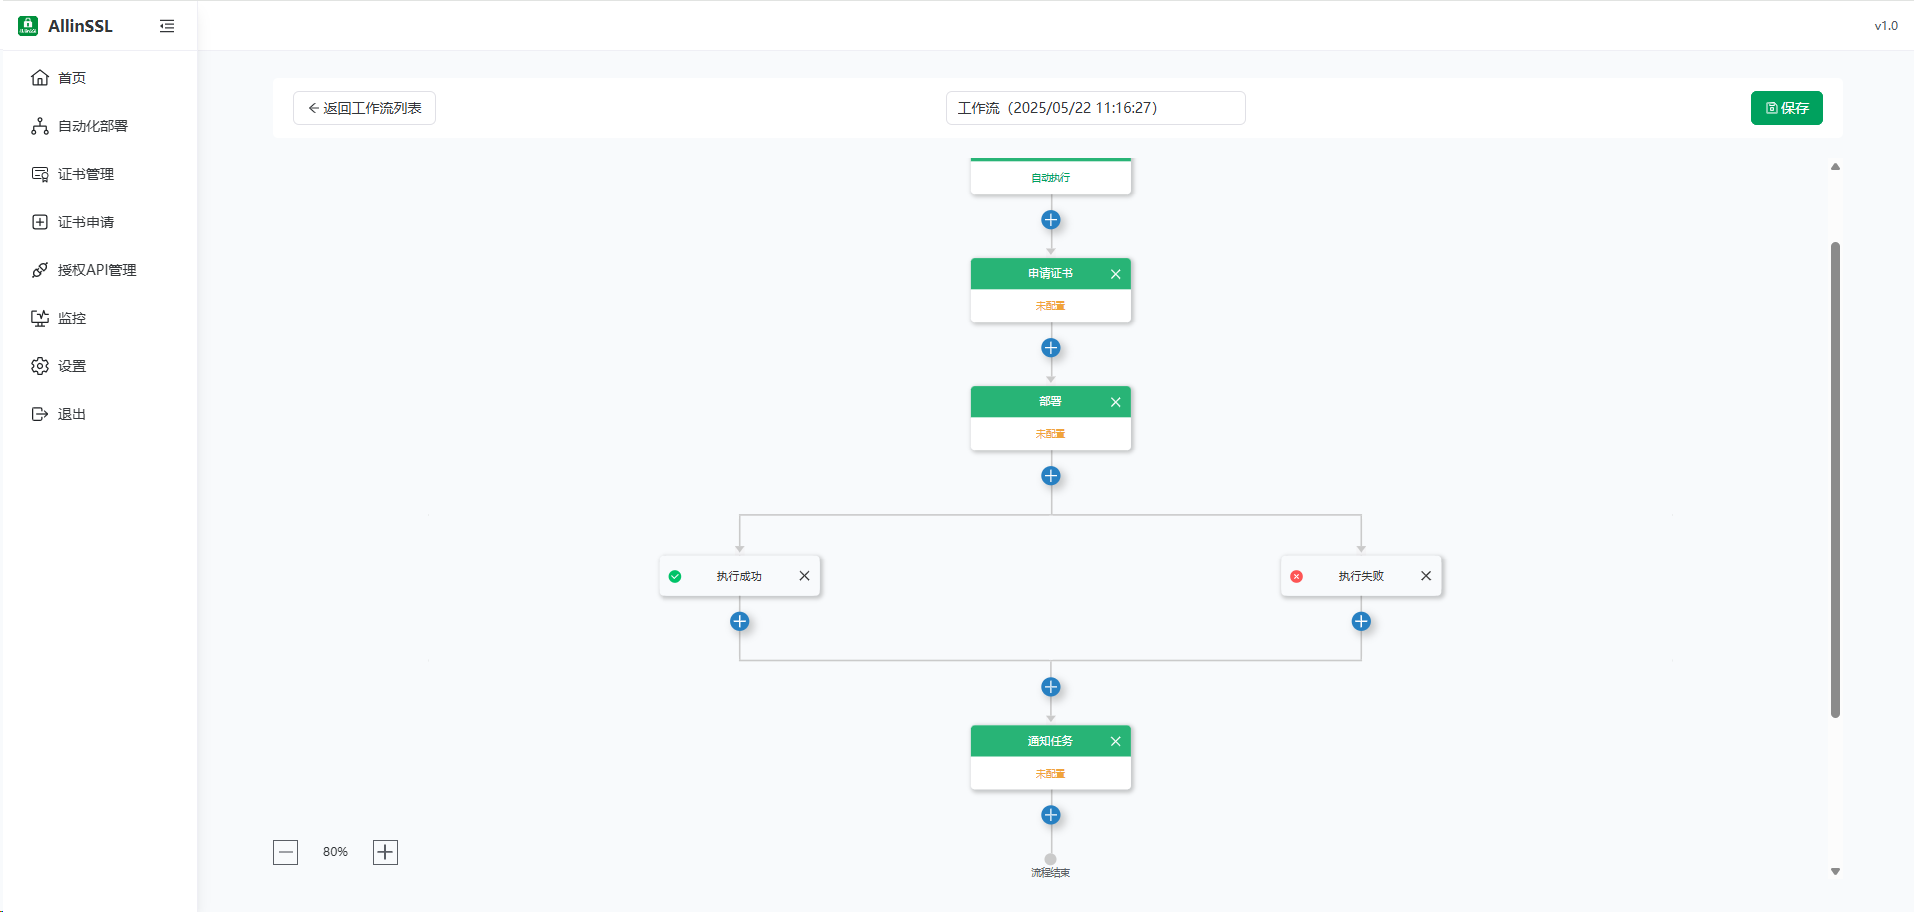1914x912 pixels.
Task: Open 设置 in the sidebar
Action: pos(72,366)
